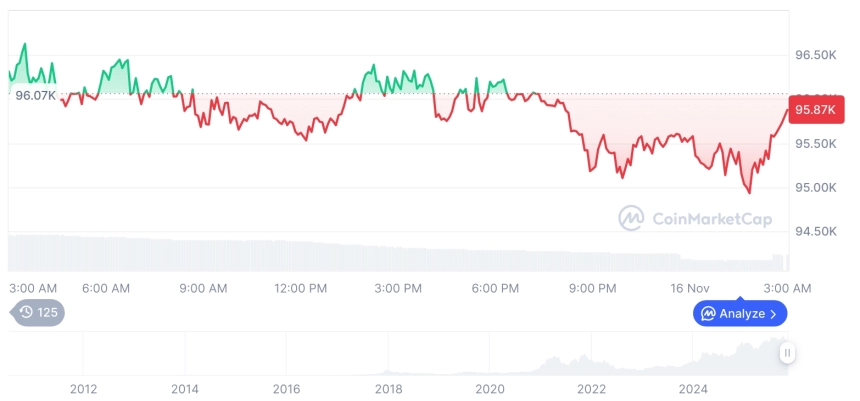Click the history clock icon badge showing 125
Screen dimensions: 860x401
38,313
